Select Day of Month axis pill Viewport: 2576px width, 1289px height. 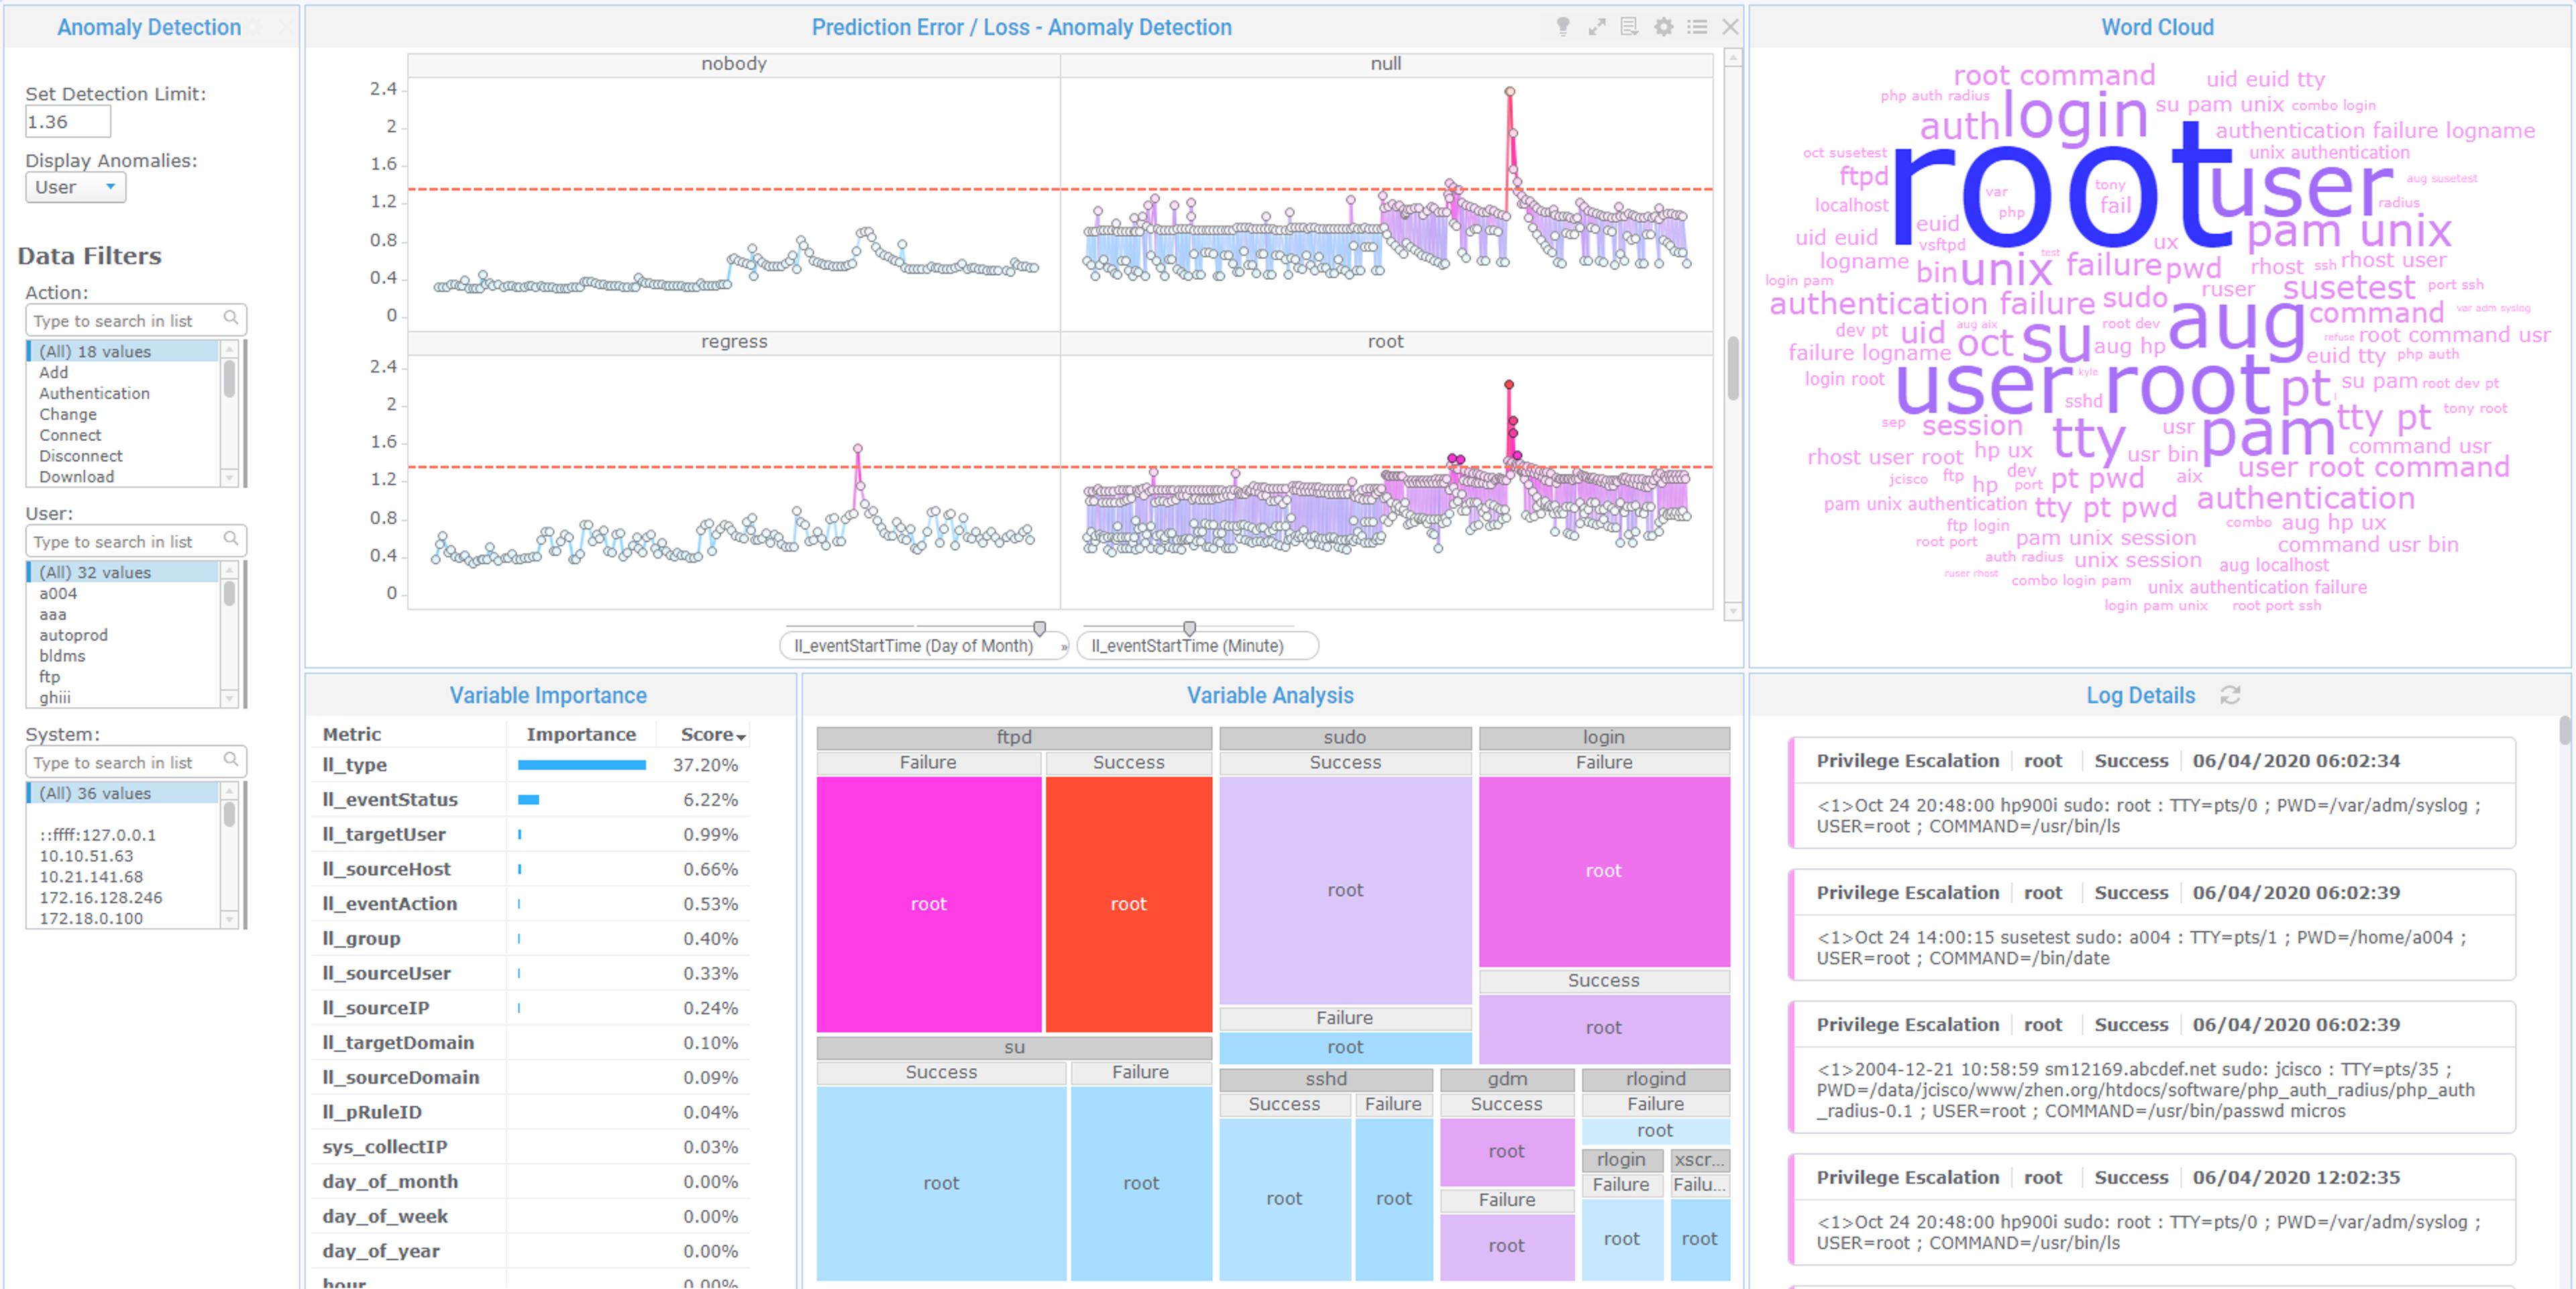[x=913, y=646]
